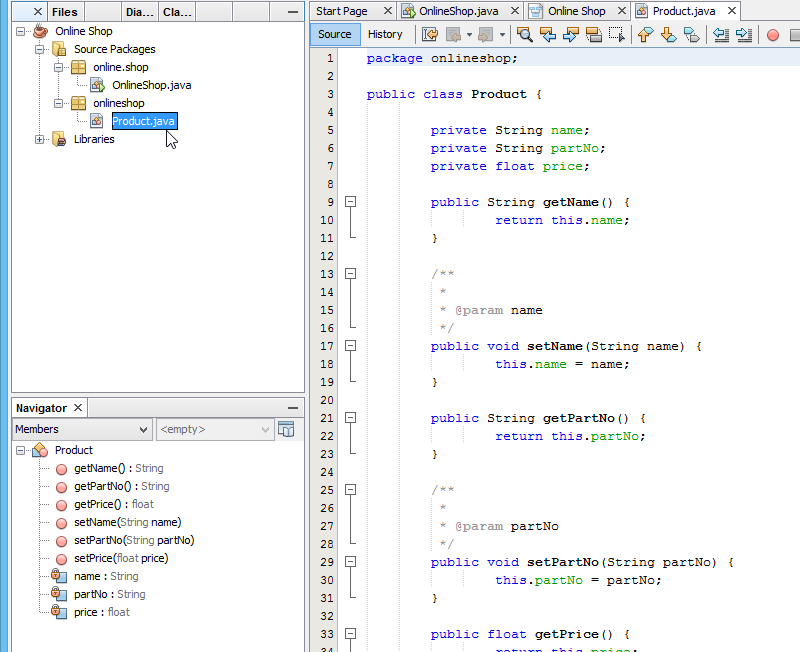Open the Files panel tab
This screenshot has height=652, width=800.
point(65,12)
